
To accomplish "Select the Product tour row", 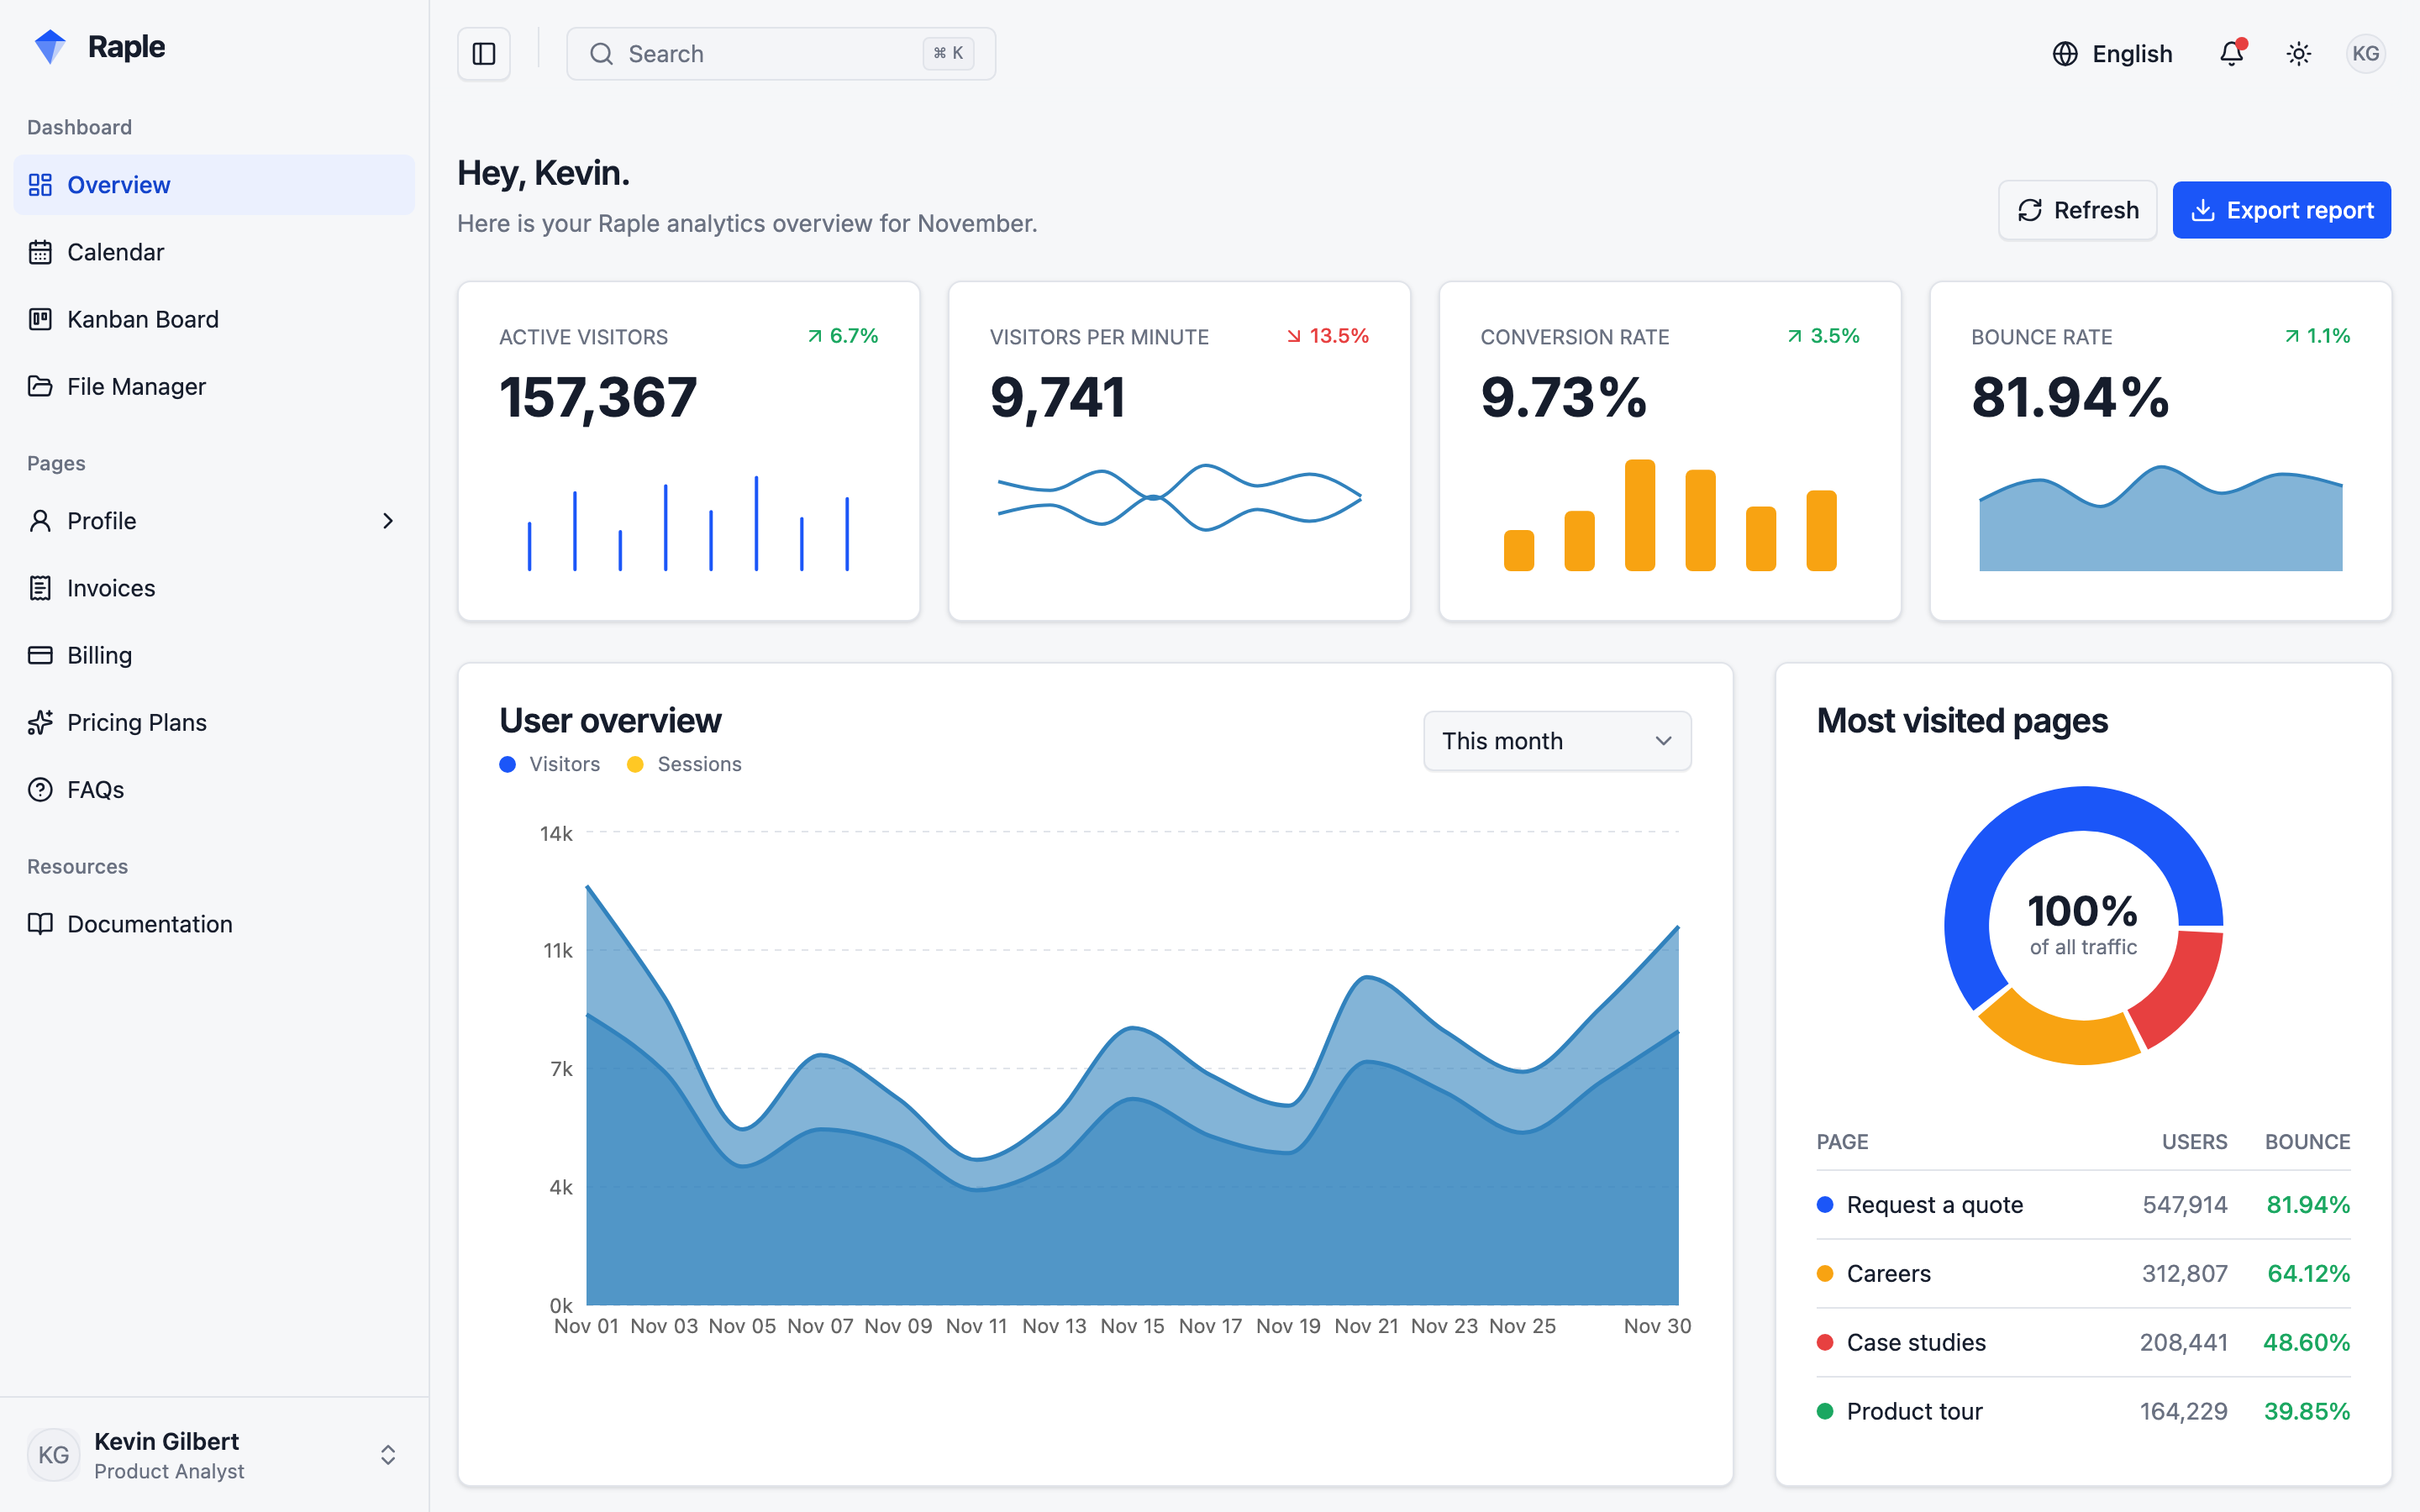I will pos(2083,1412).
